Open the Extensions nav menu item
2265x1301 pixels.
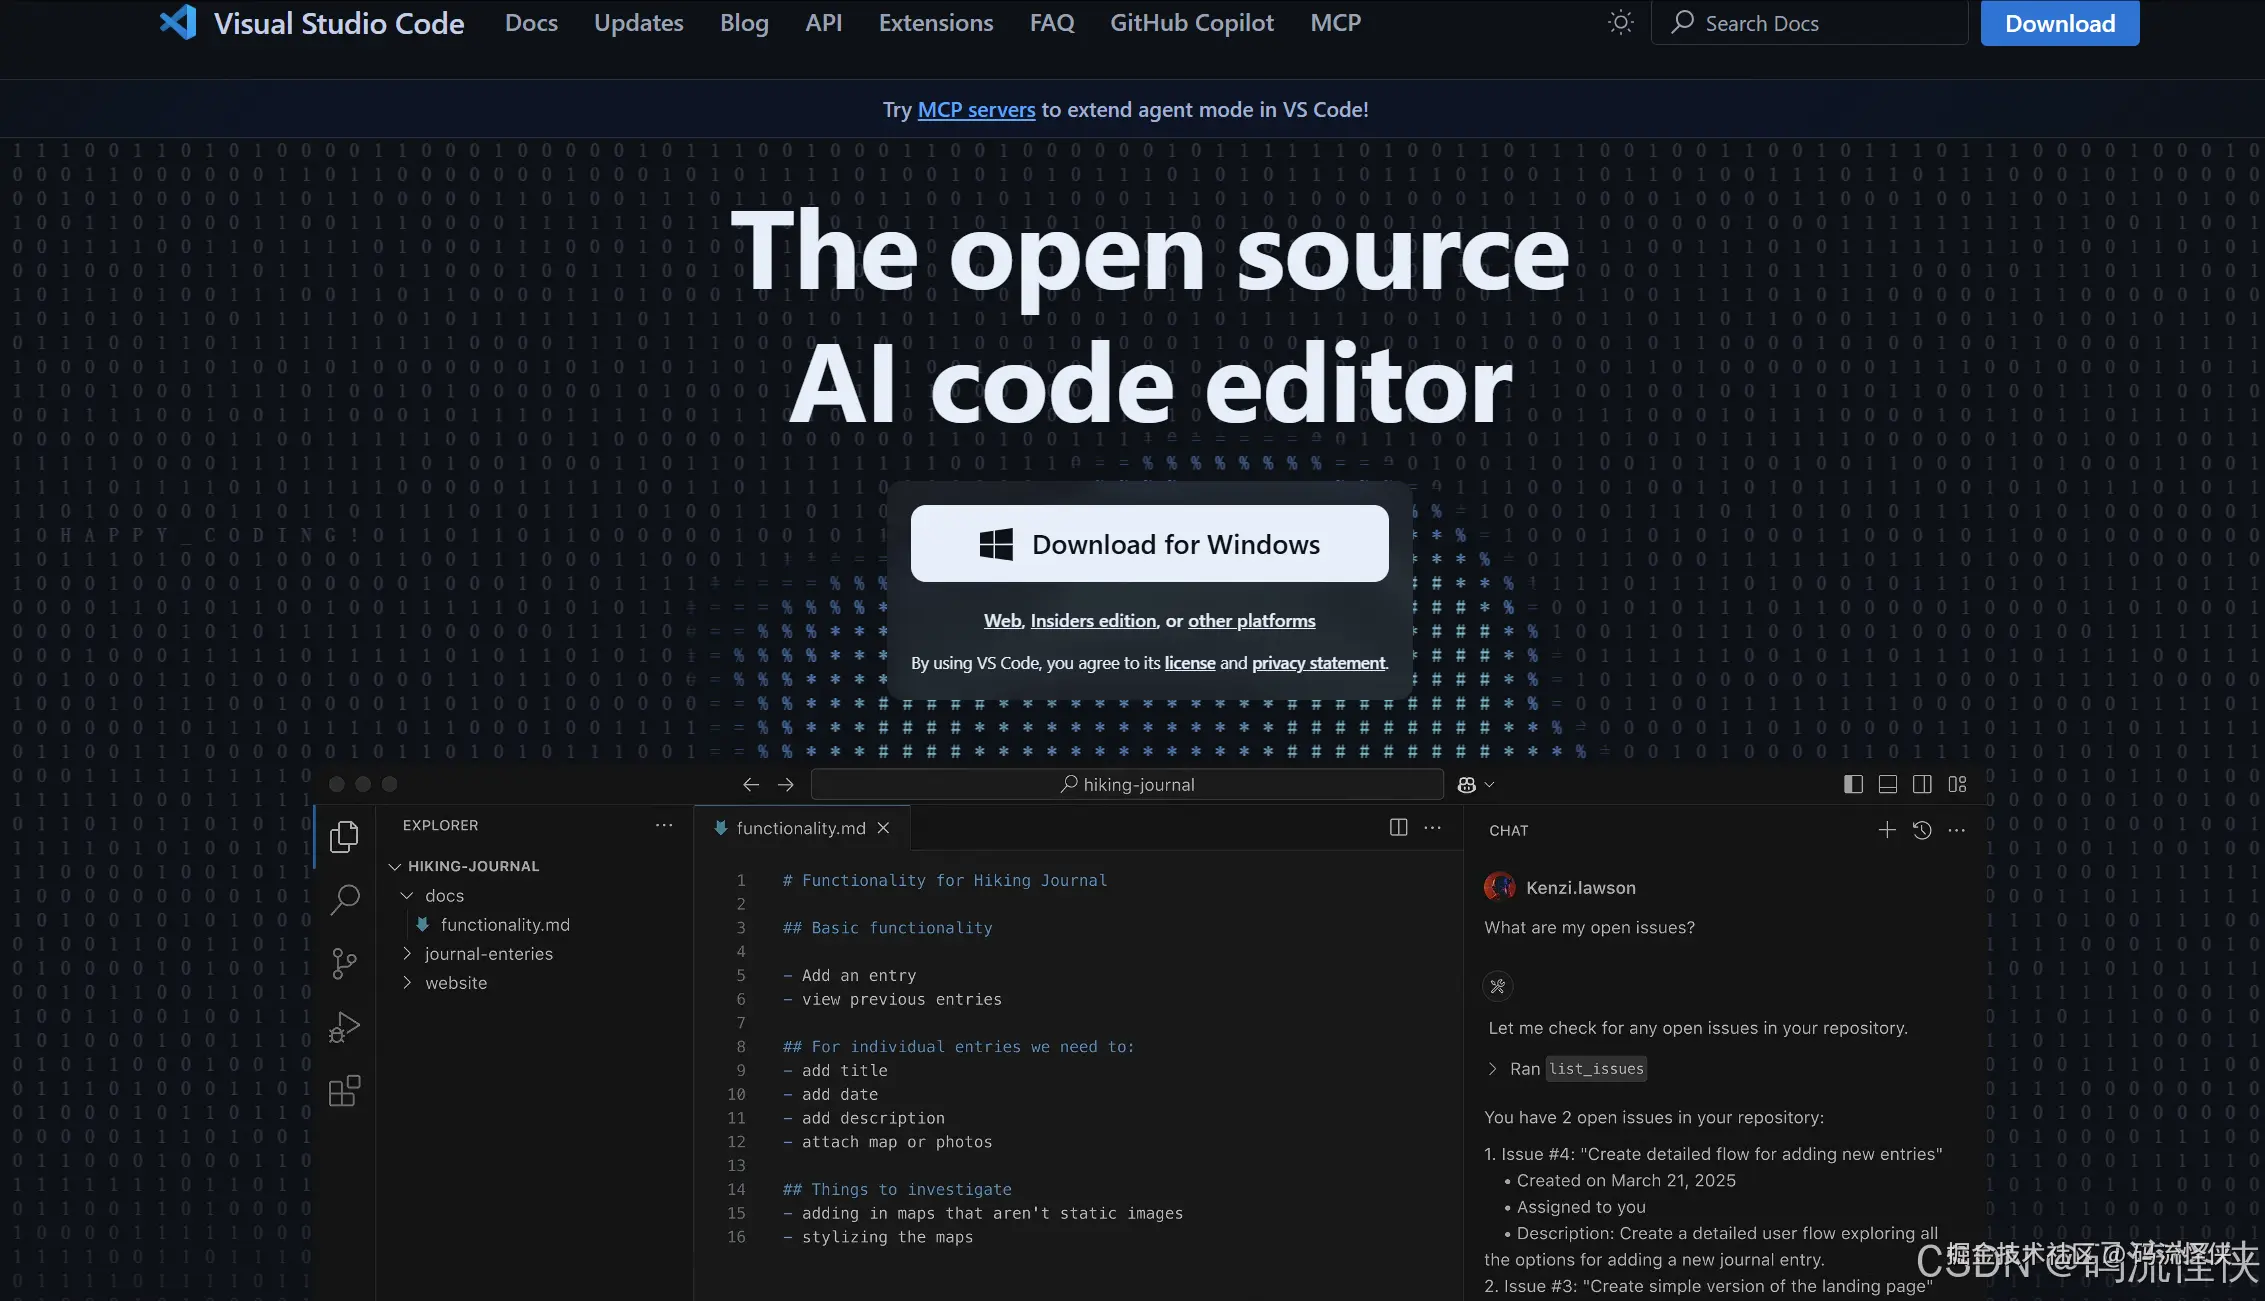[935, 23]
